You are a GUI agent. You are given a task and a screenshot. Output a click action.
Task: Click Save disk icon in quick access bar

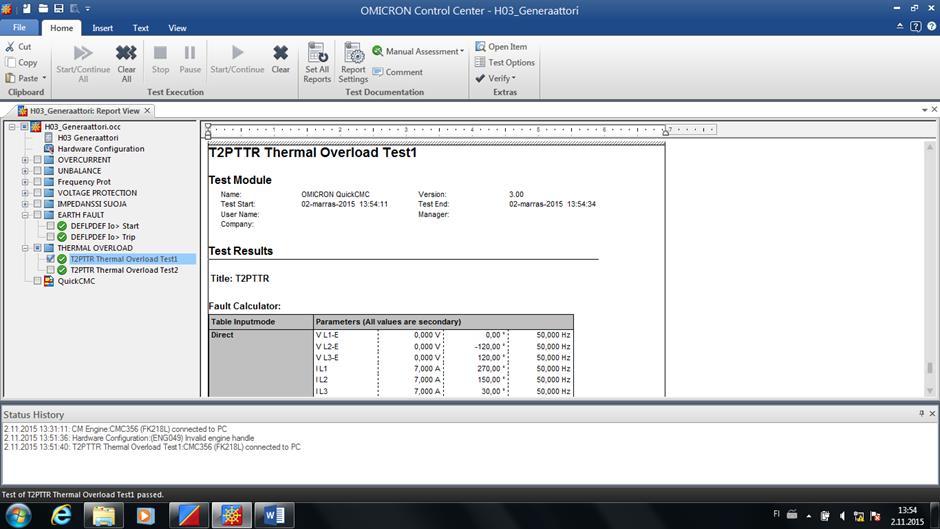pyautogui.click(x=59, y=8)
